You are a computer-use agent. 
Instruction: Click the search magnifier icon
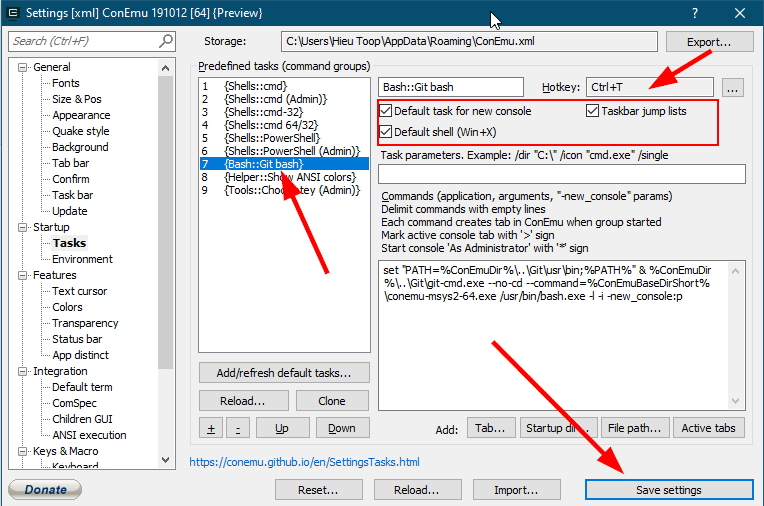(x=166, y=41)
